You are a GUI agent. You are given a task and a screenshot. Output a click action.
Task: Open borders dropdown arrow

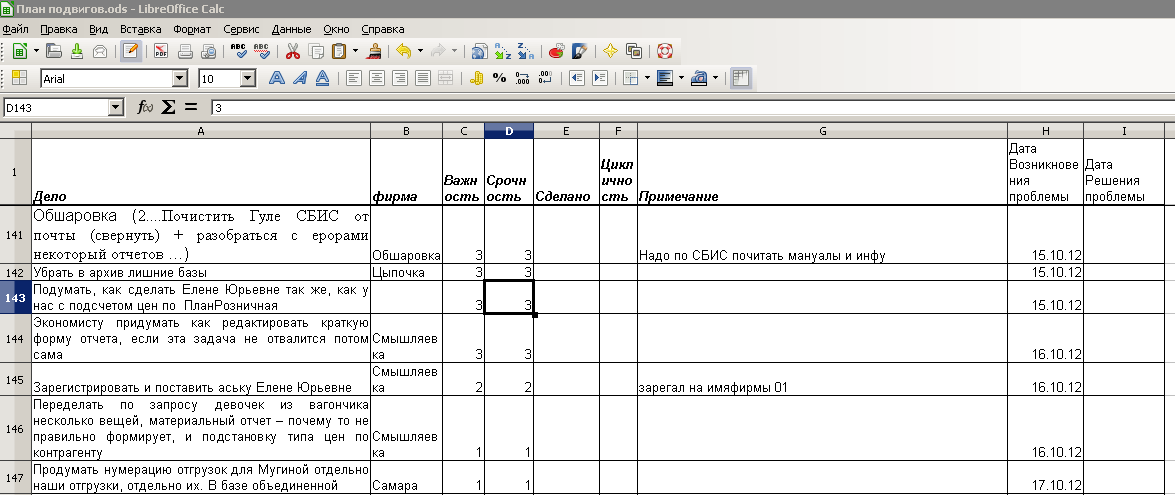pos(647,78)
